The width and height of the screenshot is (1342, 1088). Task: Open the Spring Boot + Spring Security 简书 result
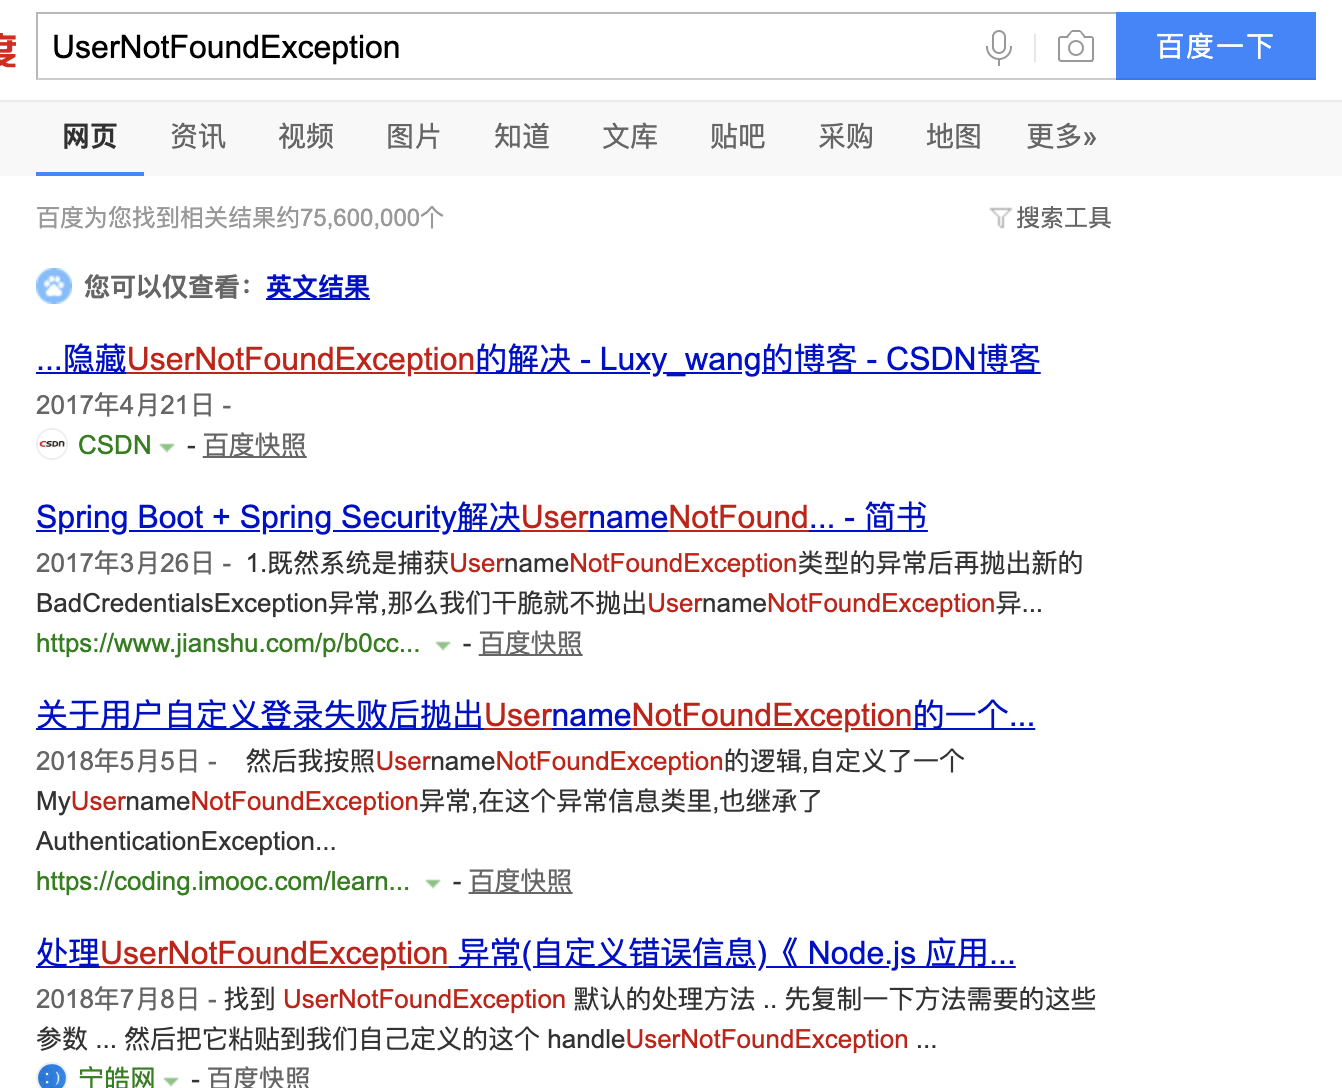(x=481, y=517)
